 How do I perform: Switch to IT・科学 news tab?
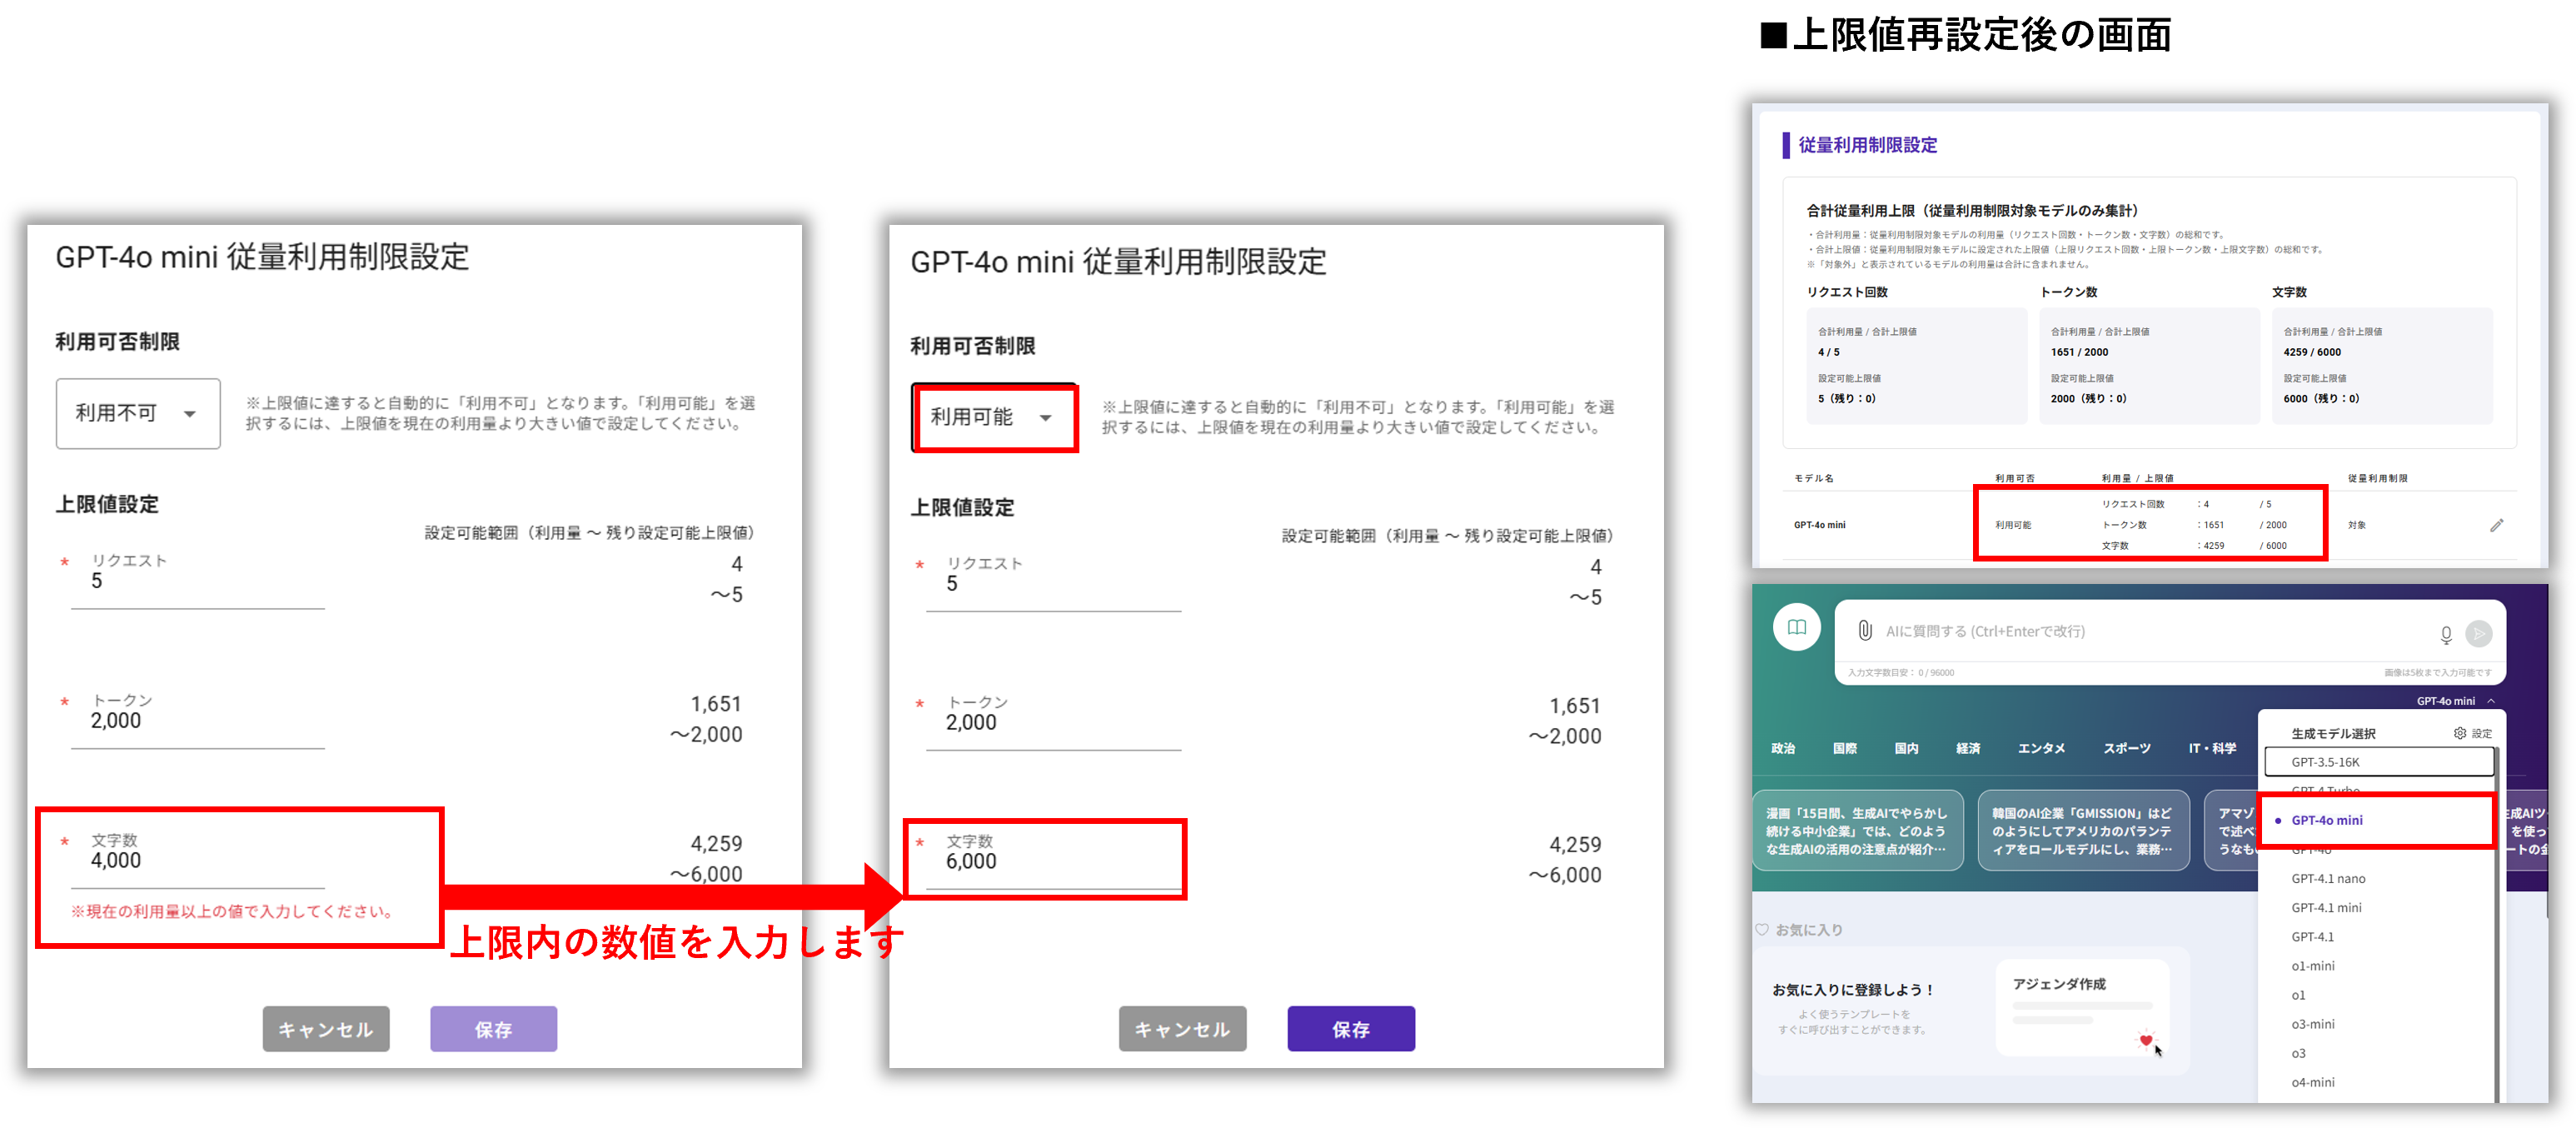2212,748
